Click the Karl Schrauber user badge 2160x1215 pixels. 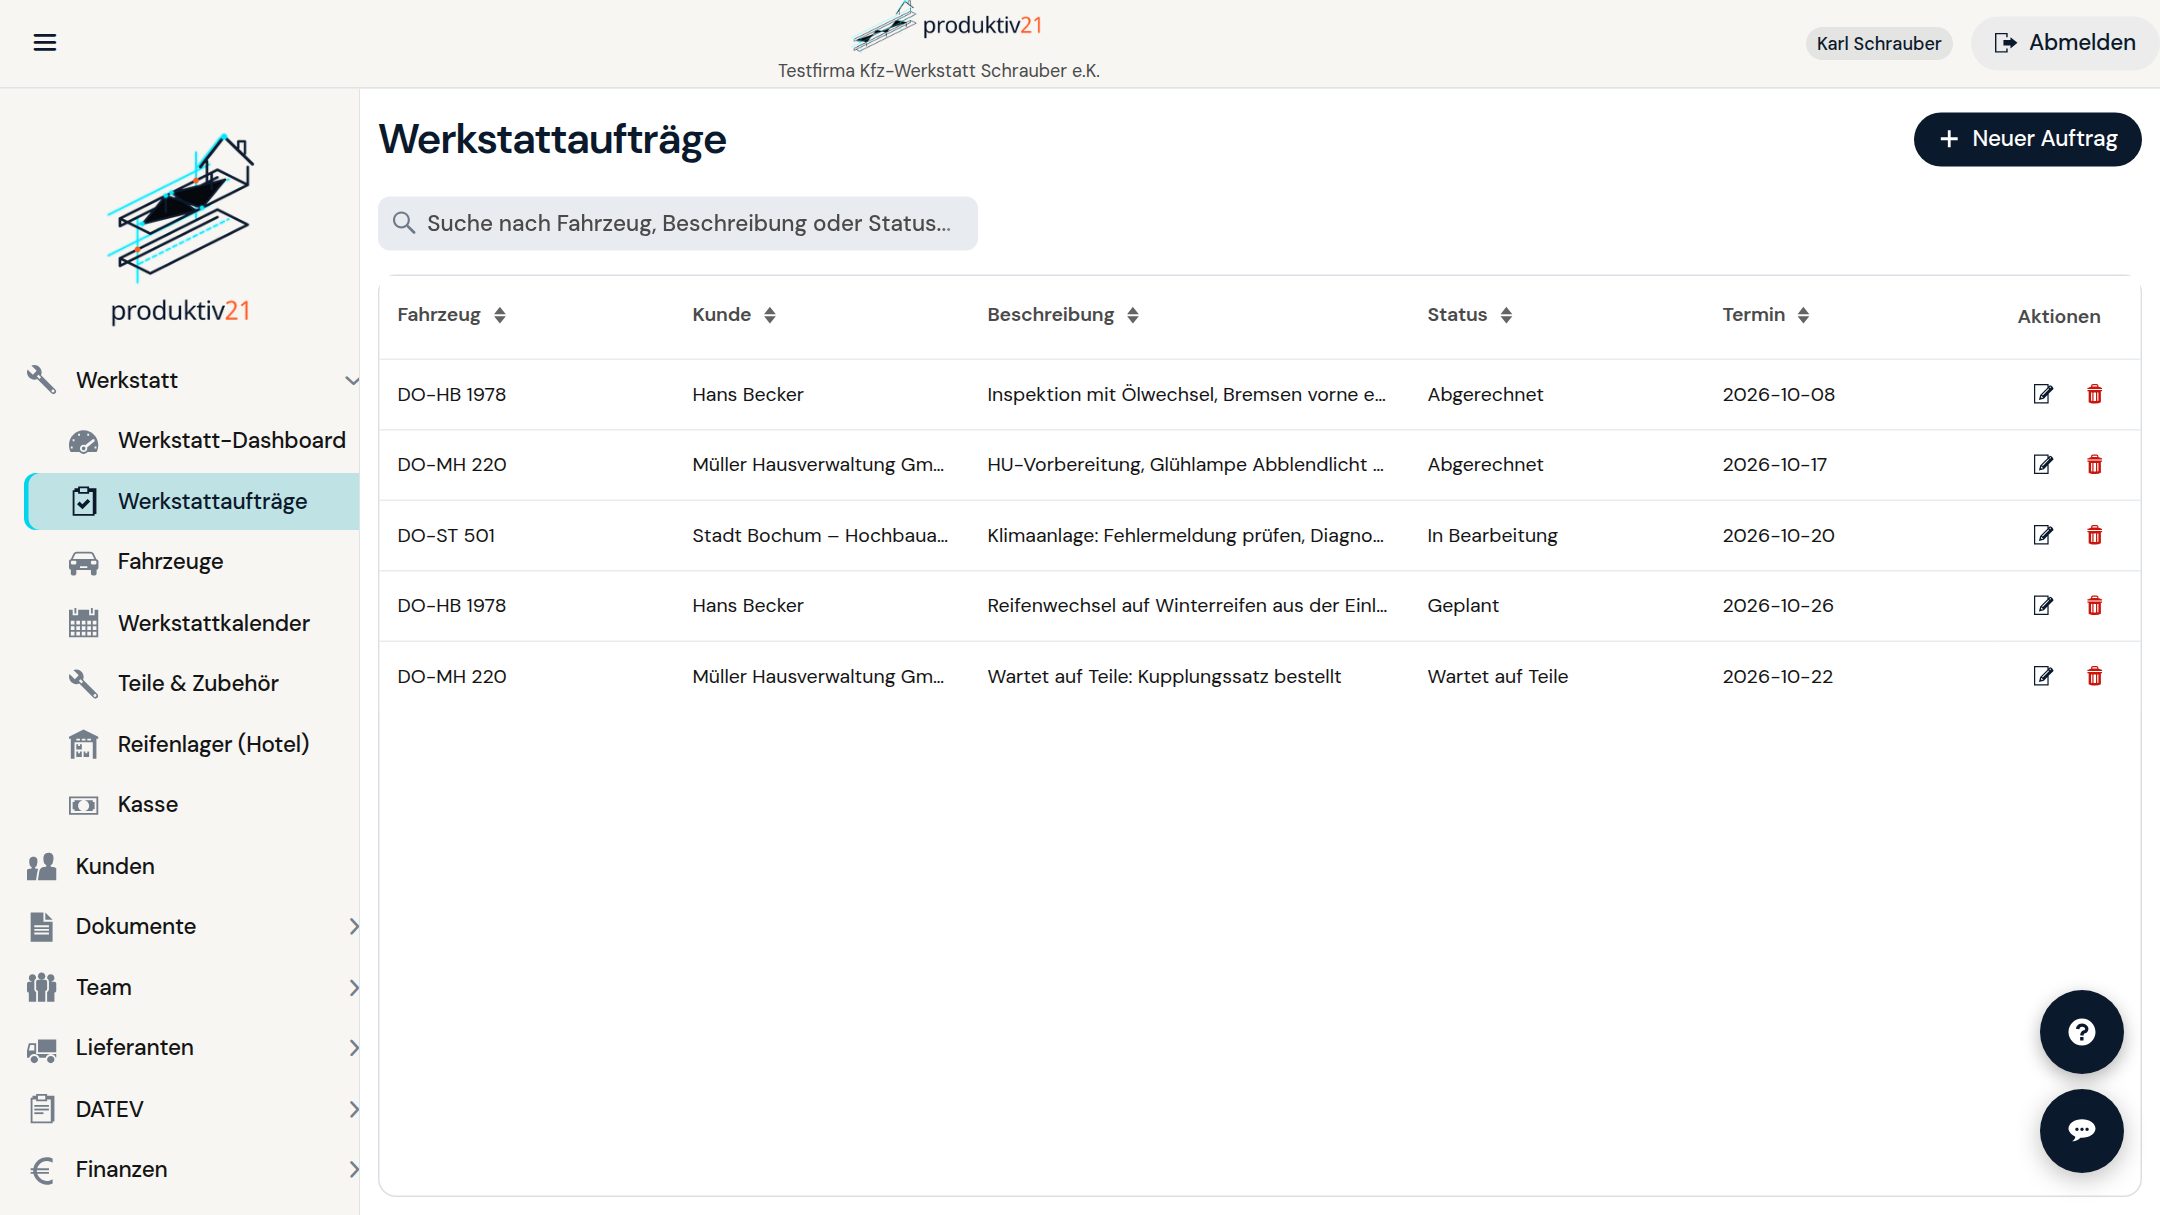1878,43
